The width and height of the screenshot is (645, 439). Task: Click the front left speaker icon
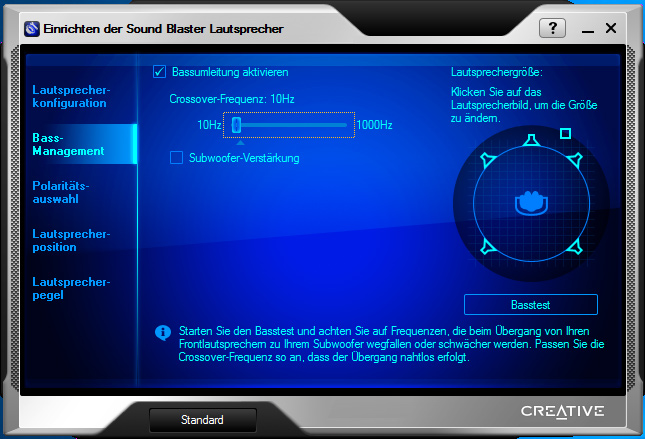[488, 159]
